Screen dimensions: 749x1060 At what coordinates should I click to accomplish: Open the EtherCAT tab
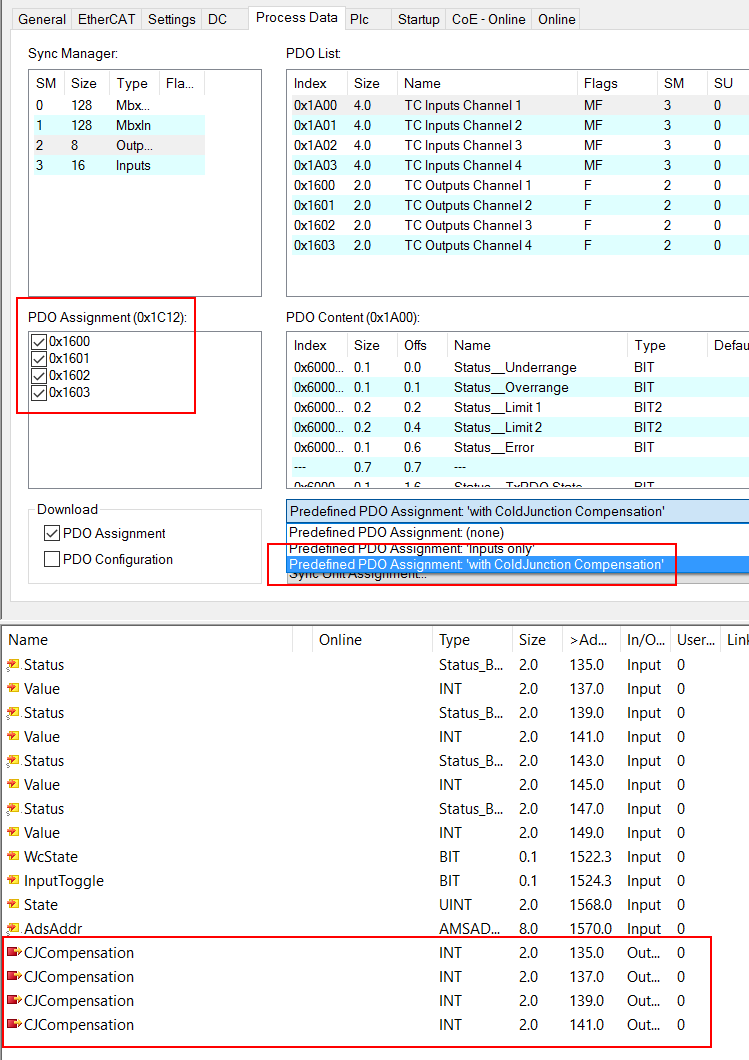tap(107, 20)
